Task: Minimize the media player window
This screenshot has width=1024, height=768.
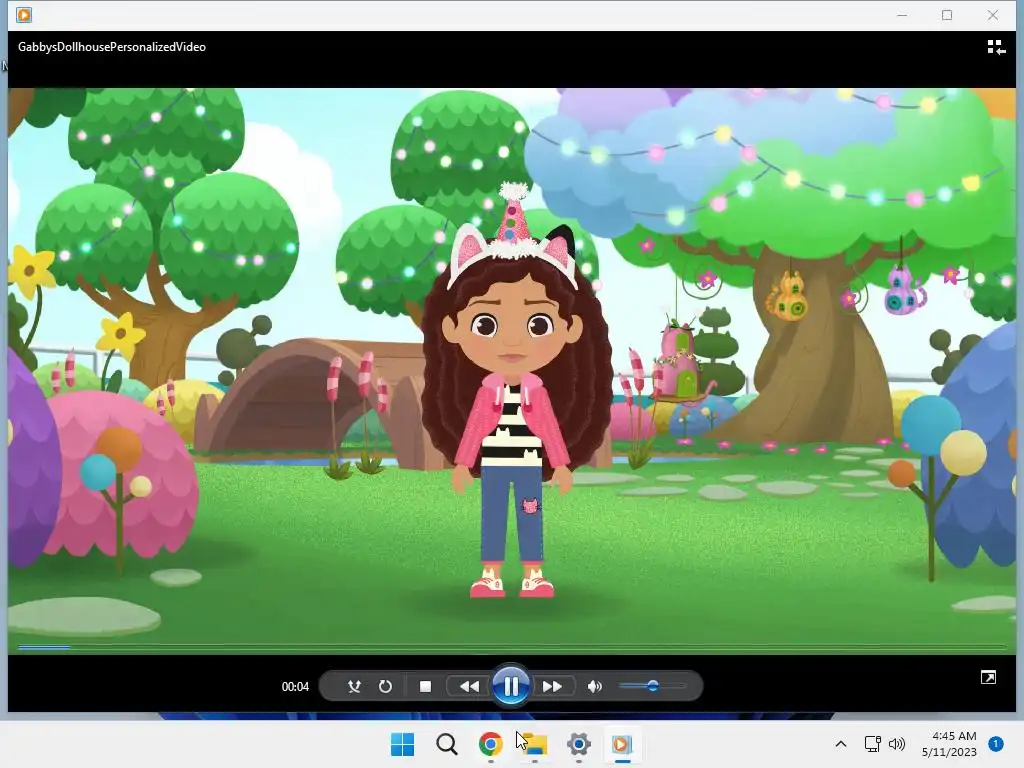Action: point(902,15)
